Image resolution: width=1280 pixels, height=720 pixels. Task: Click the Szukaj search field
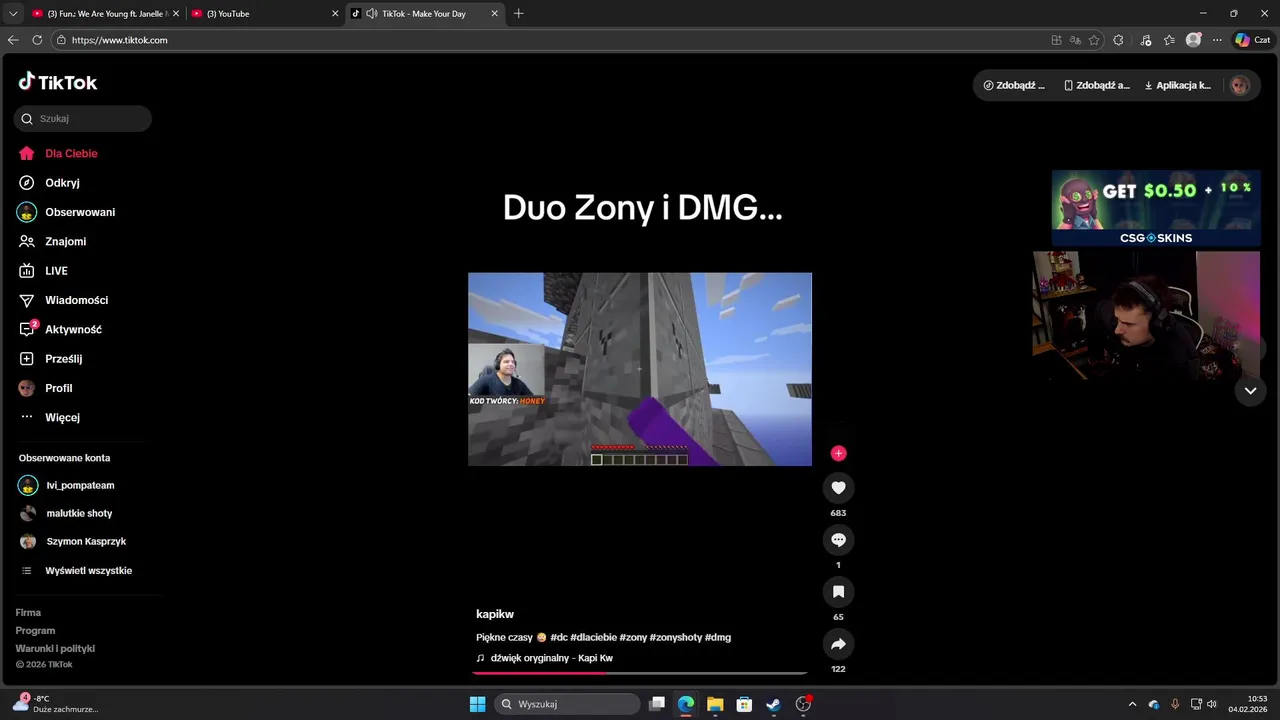pos(83,118)
